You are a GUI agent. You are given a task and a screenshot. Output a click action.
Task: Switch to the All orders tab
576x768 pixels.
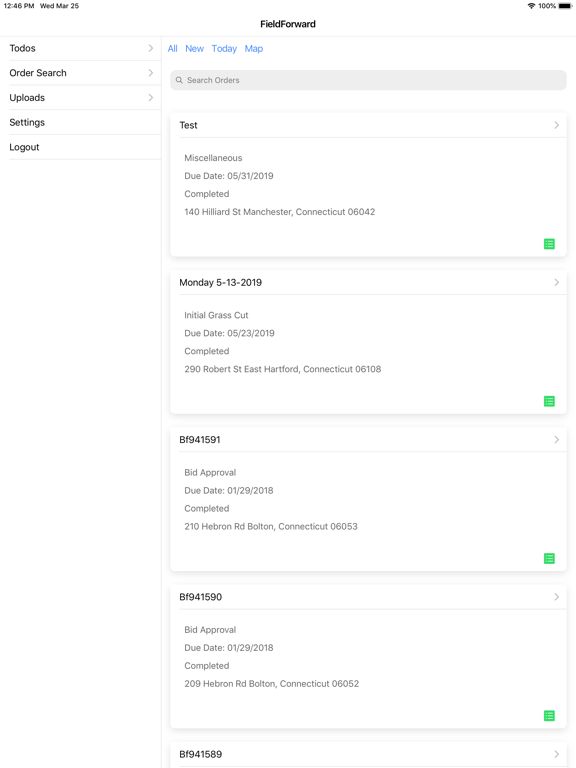click(x=172, y=48)
